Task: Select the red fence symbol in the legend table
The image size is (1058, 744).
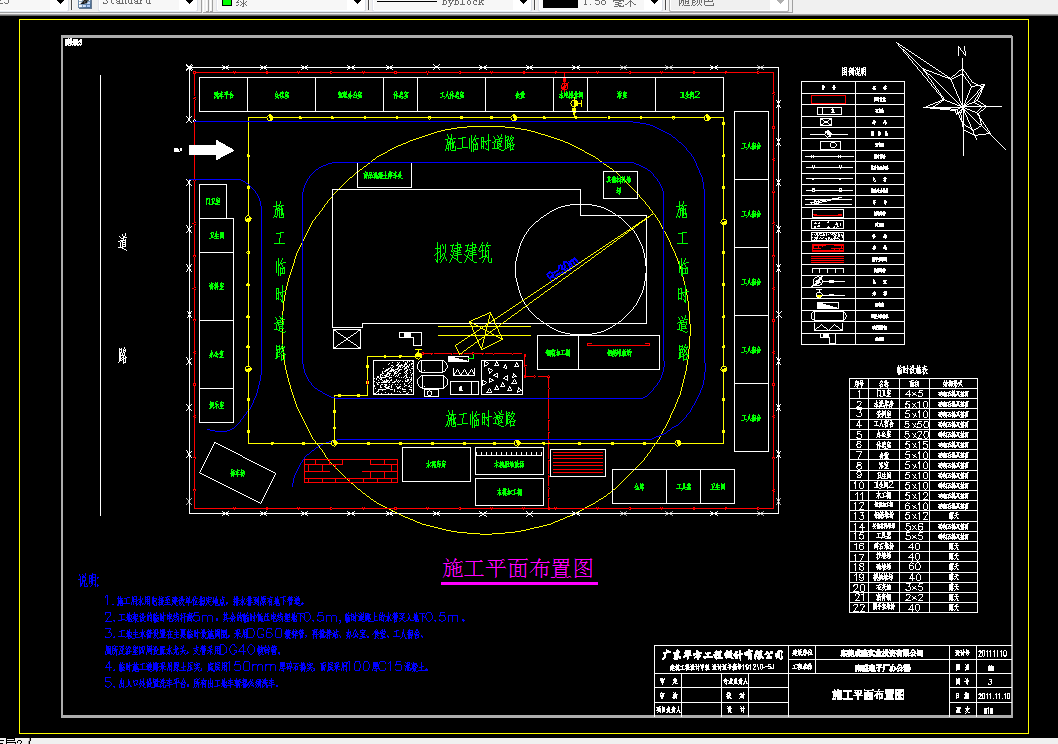Action: [829, 97]
